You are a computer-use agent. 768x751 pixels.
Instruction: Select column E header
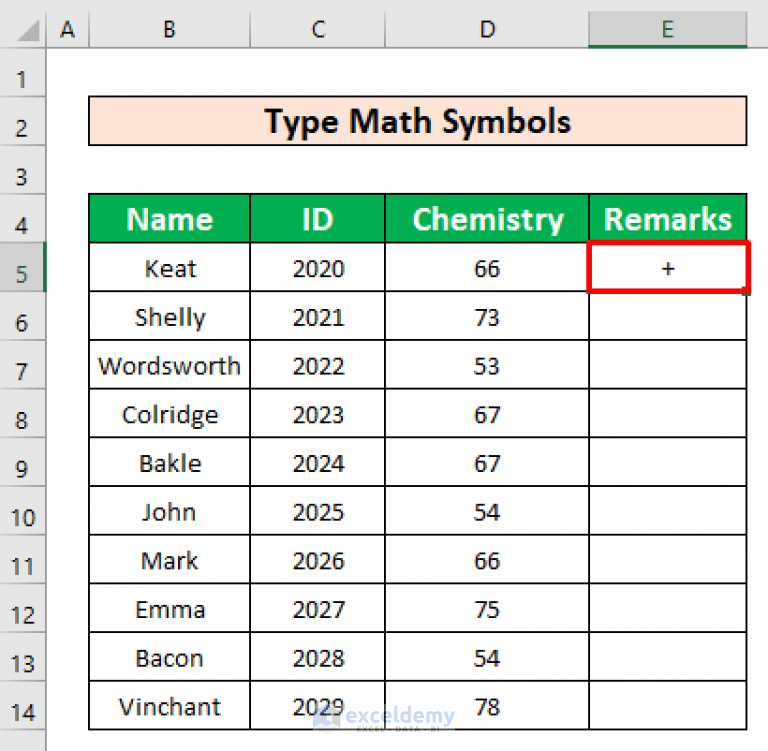pyautogui.click(x=668, y=29)
